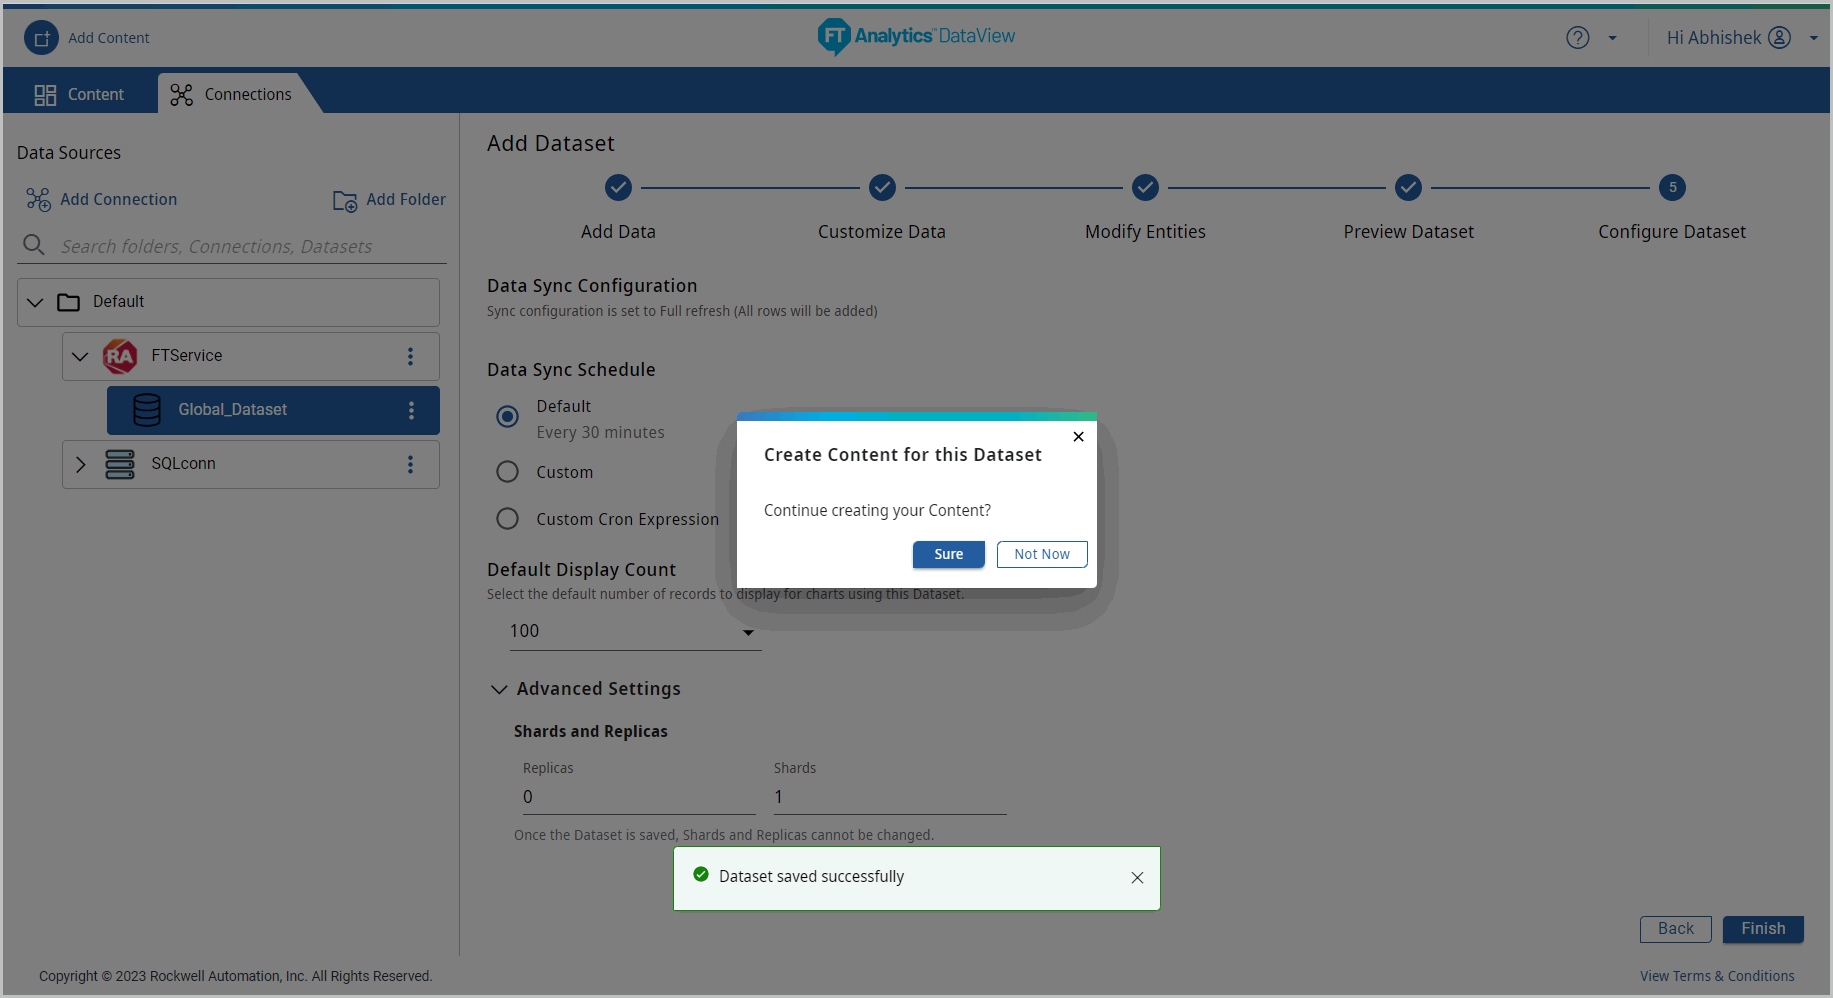1833x998 pixels.
Task: Collapse the Advanced Settings section
Action: point(499,689)
